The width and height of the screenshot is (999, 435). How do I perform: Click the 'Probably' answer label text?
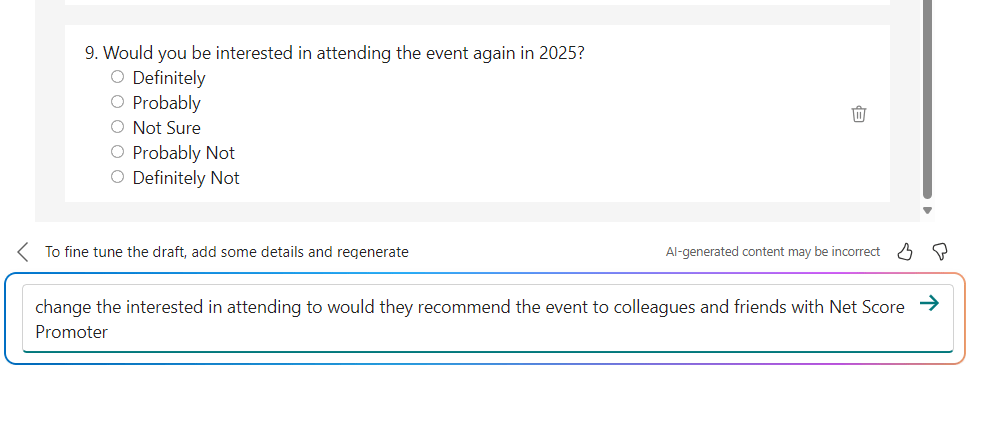(x=166, y=103)
